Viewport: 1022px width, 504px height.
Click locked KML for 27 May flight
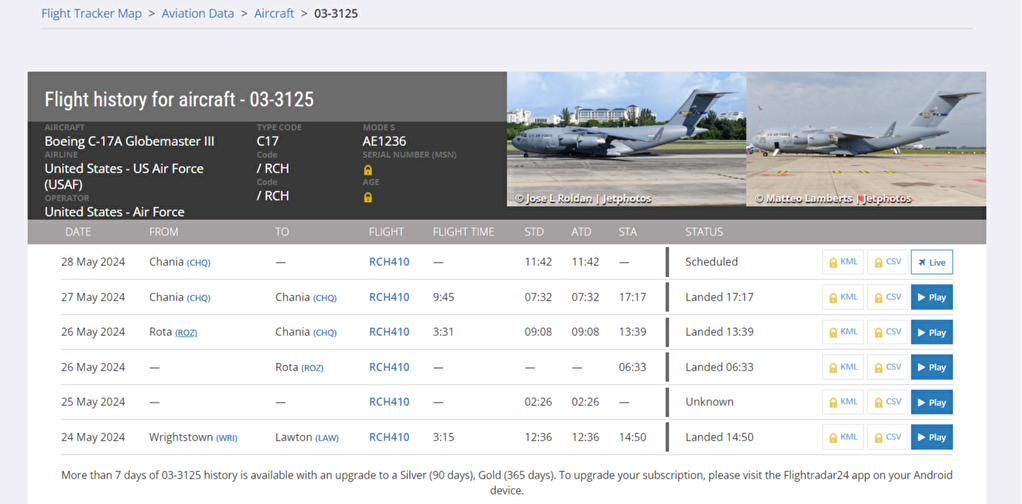843,297
